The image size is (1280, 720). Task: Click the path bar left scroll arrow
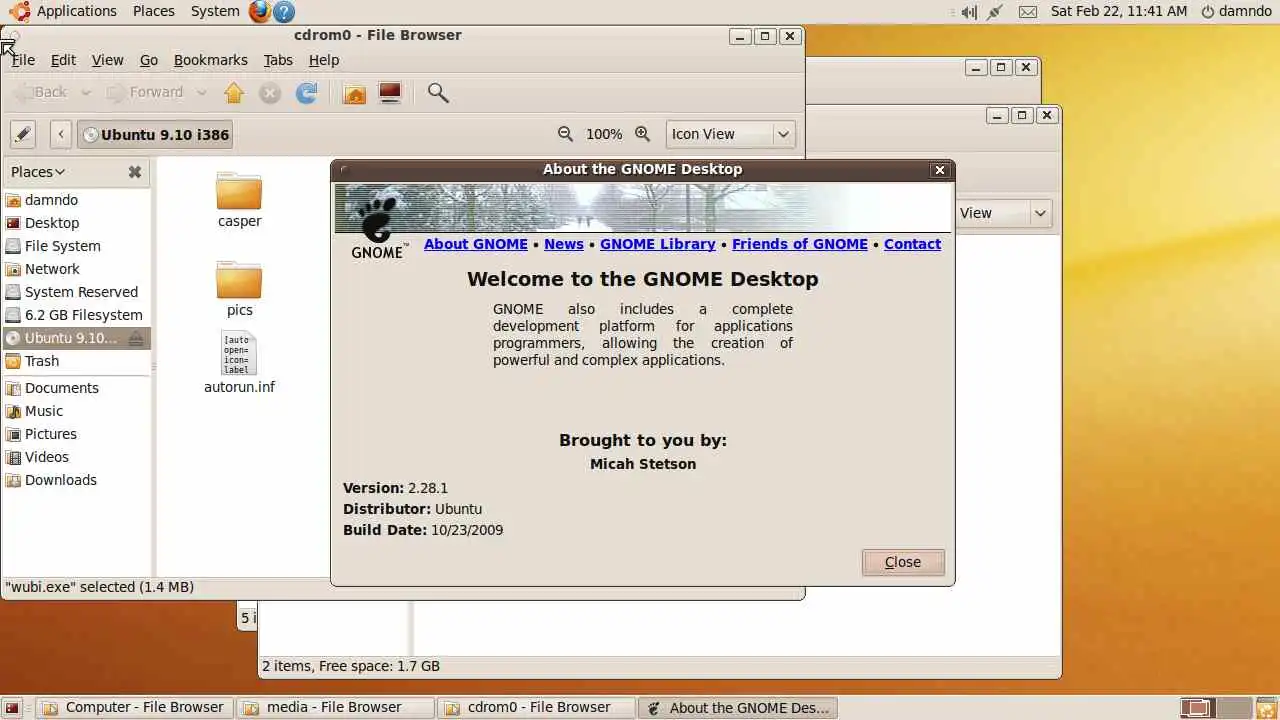click(61, 134)
